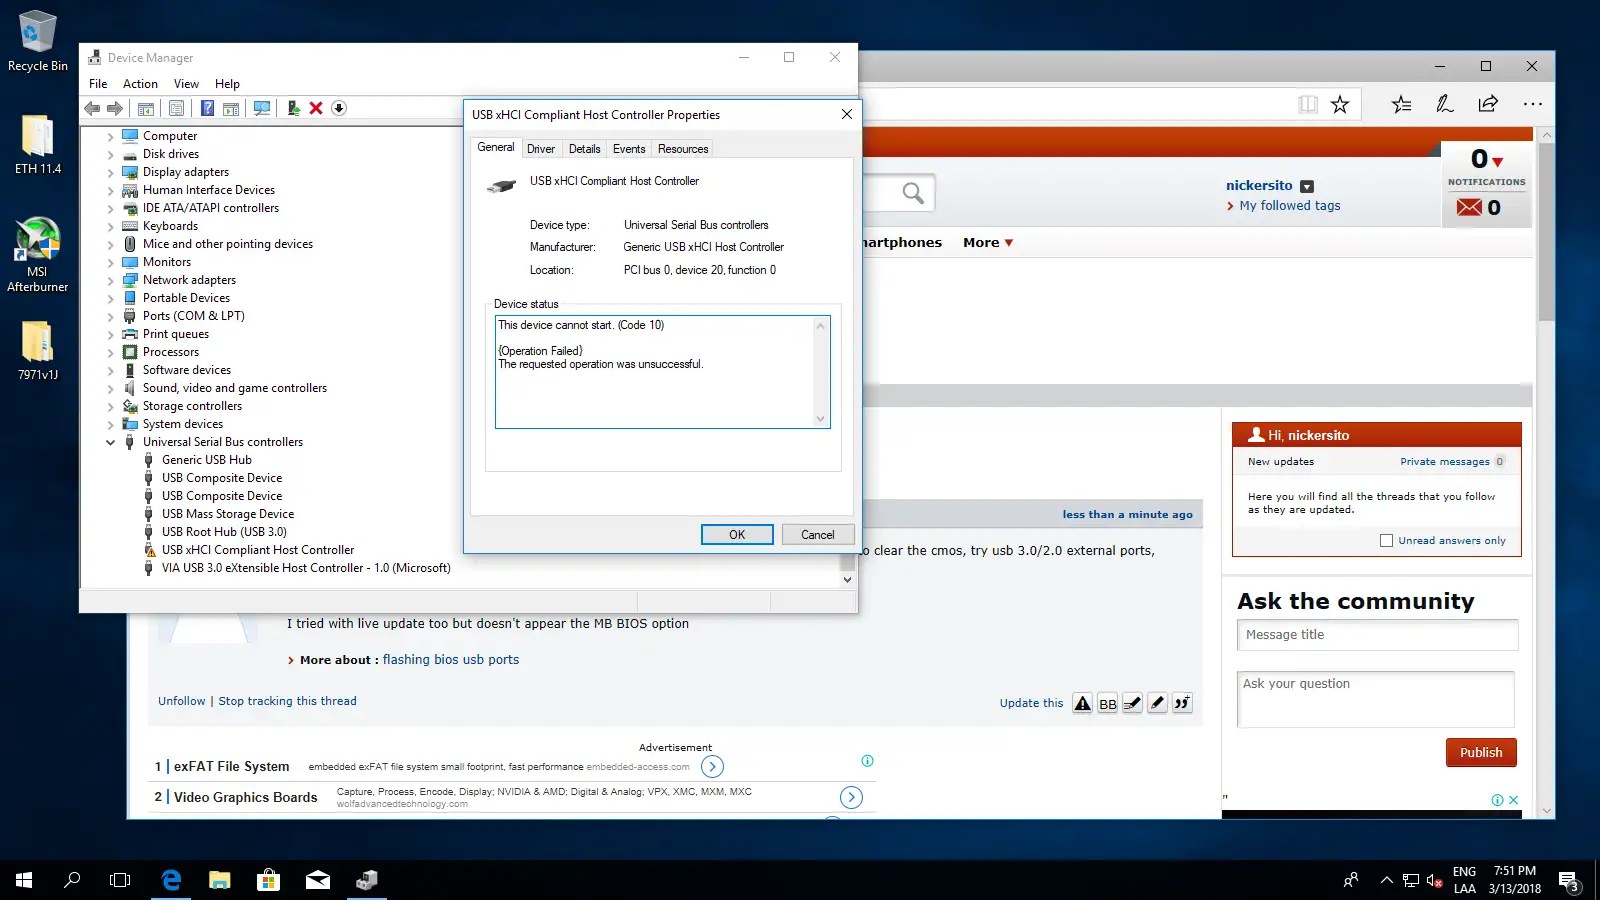
Task: Open File Explorer from the taskbar
Action: click(x=220, y=880)
